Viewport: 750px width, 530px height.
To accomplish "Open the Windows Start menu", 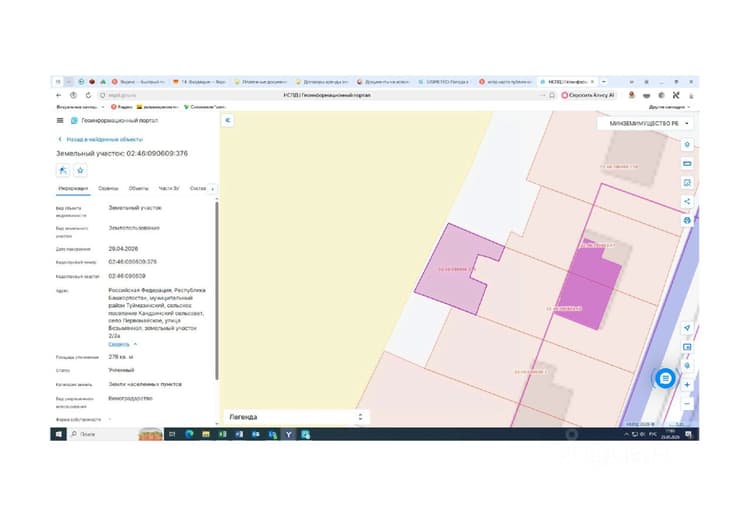I will (x=59, y=434).
